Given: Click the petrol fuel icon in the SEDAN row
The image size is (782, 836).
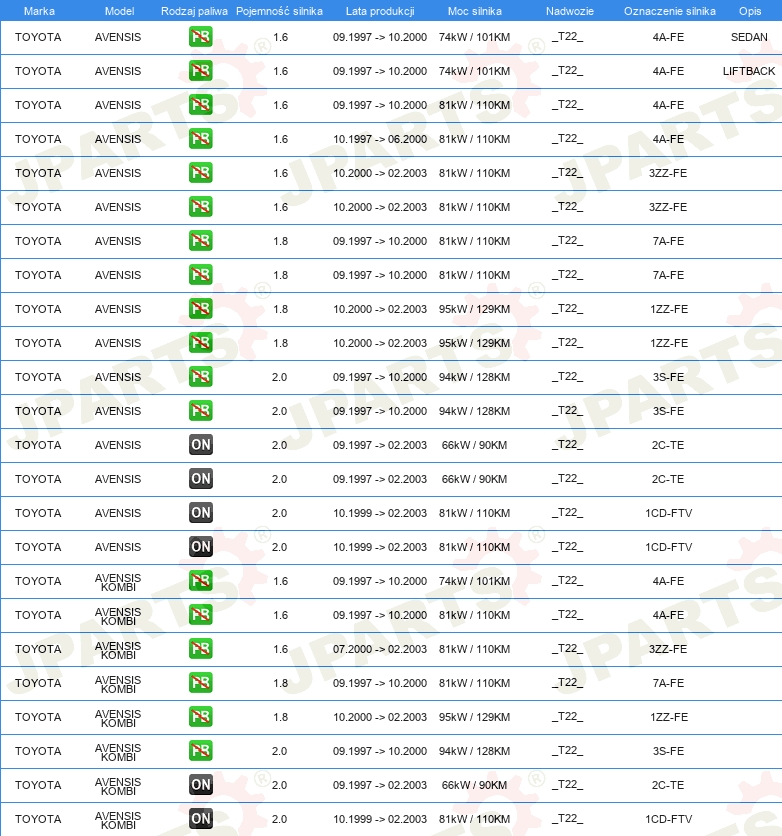Looking at the screenshot, I should click(x=200, y=37).
